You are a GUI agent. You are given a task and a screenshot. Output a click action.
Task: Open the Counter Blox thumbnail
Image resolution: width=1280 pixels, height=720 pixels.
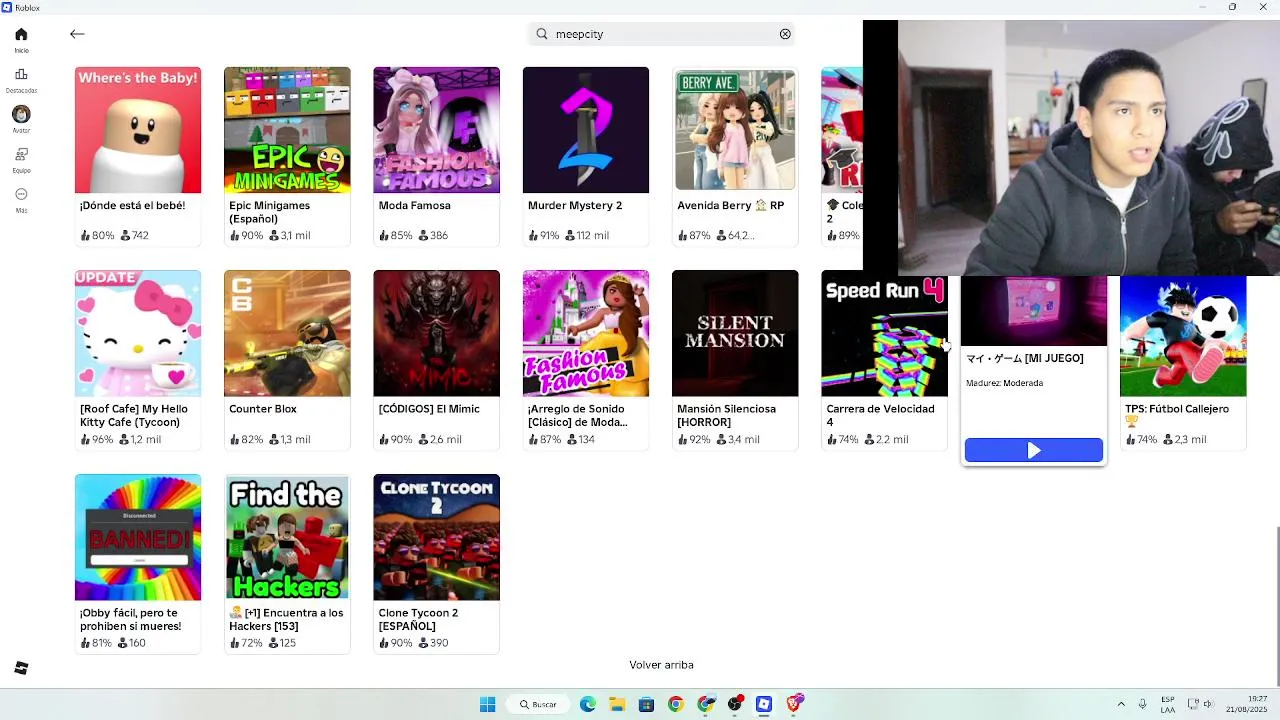[x=287, y=333]
